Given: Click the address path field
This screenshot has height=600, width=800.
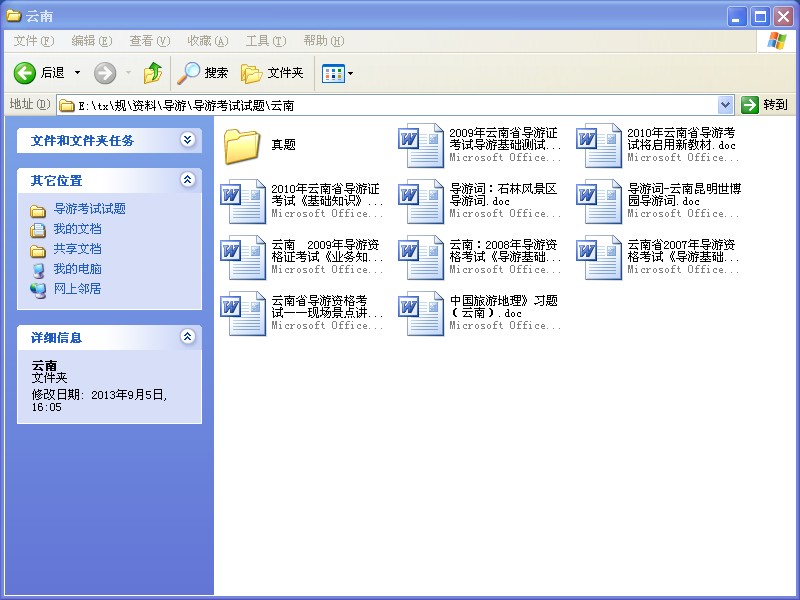Looking at the screenshot, I should click(395, 105).
